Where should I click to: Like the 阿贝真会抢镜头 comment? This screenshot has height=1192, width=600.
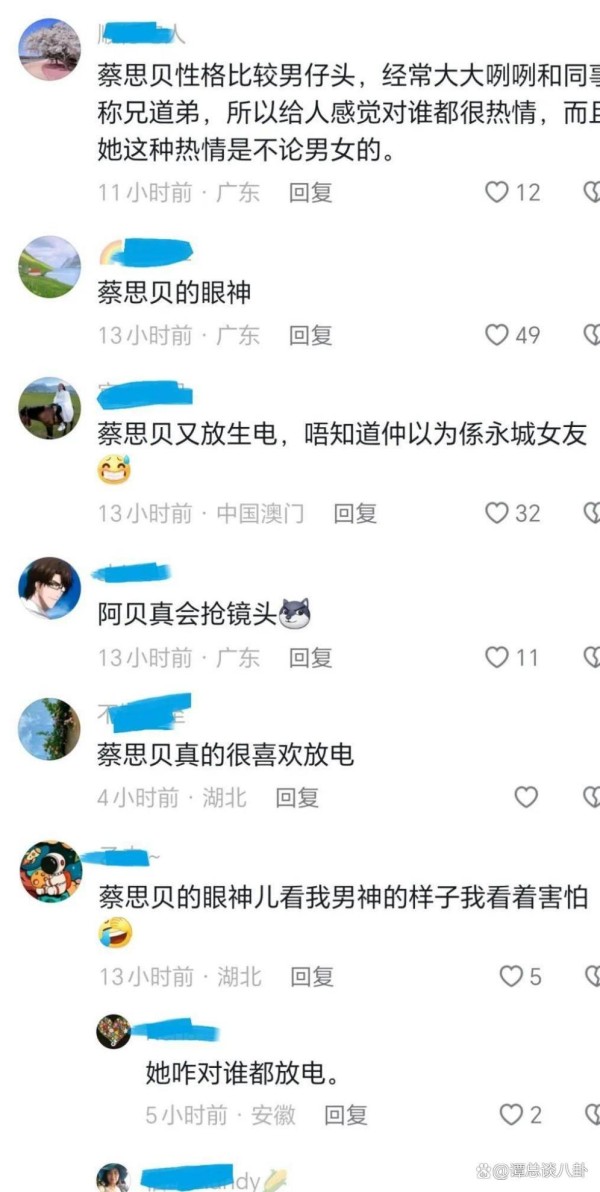point(497,657)
